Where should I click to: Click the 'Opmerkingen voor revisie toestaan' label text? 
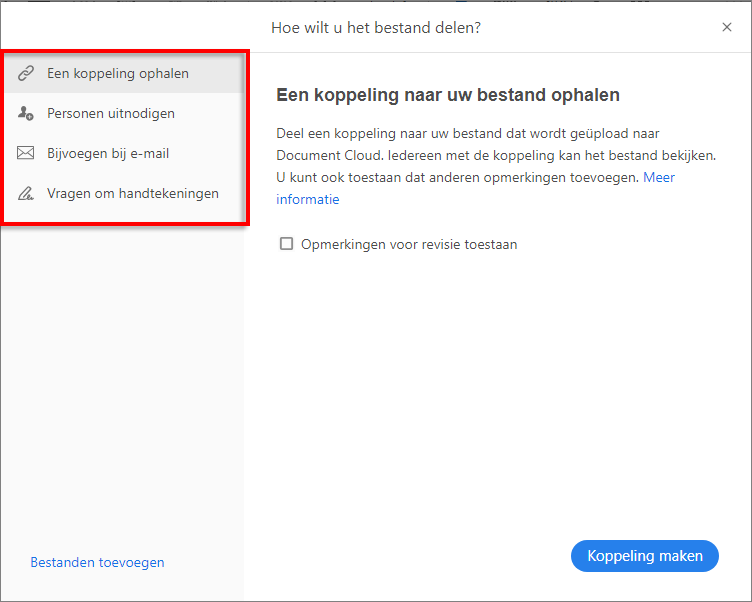[x=409, y=244]
